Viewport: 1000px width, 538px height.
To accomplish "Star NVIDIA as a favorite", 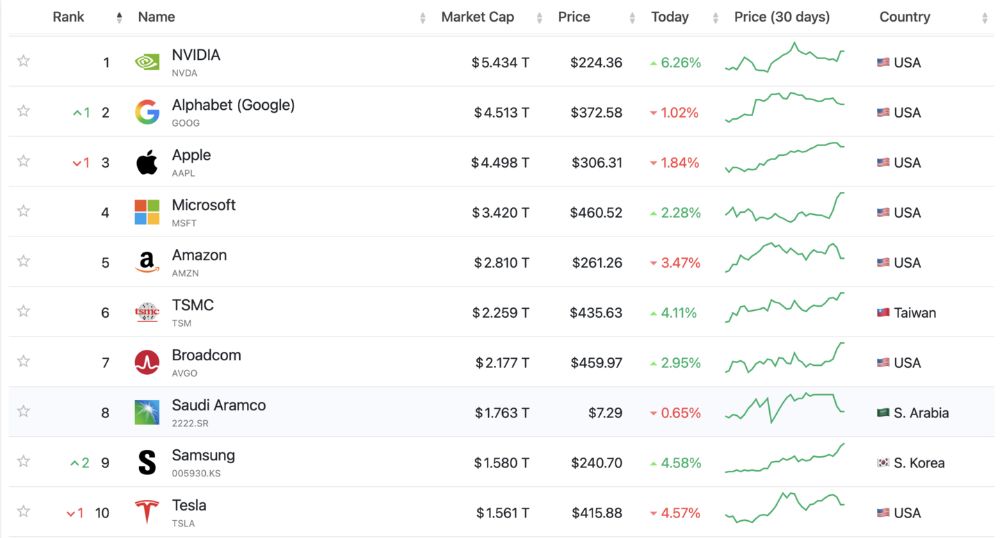I will pyautogui.click(x=24, y=61).
